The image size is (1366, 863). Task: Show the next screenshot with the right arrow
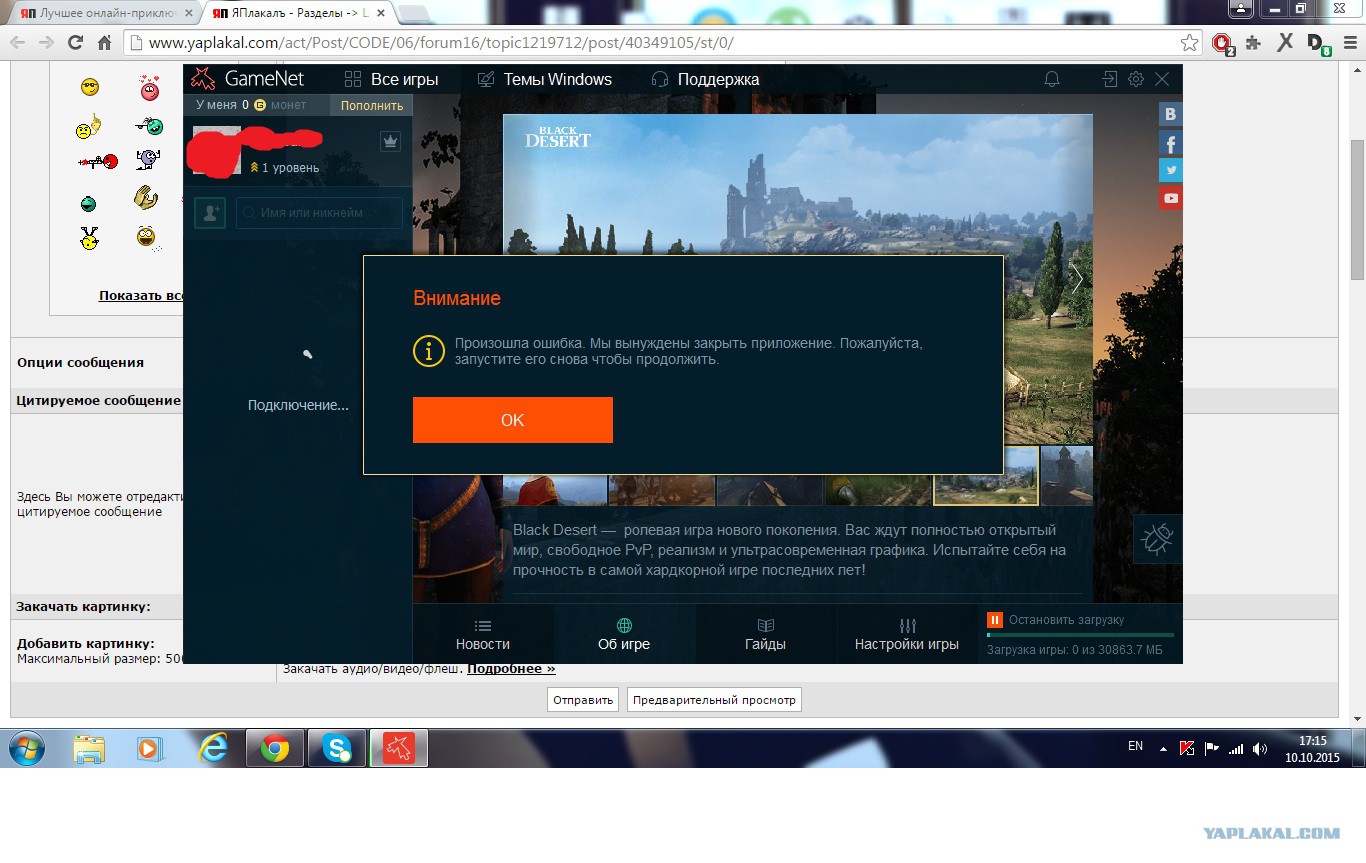pyautogui.click(x=1077, y=278)
